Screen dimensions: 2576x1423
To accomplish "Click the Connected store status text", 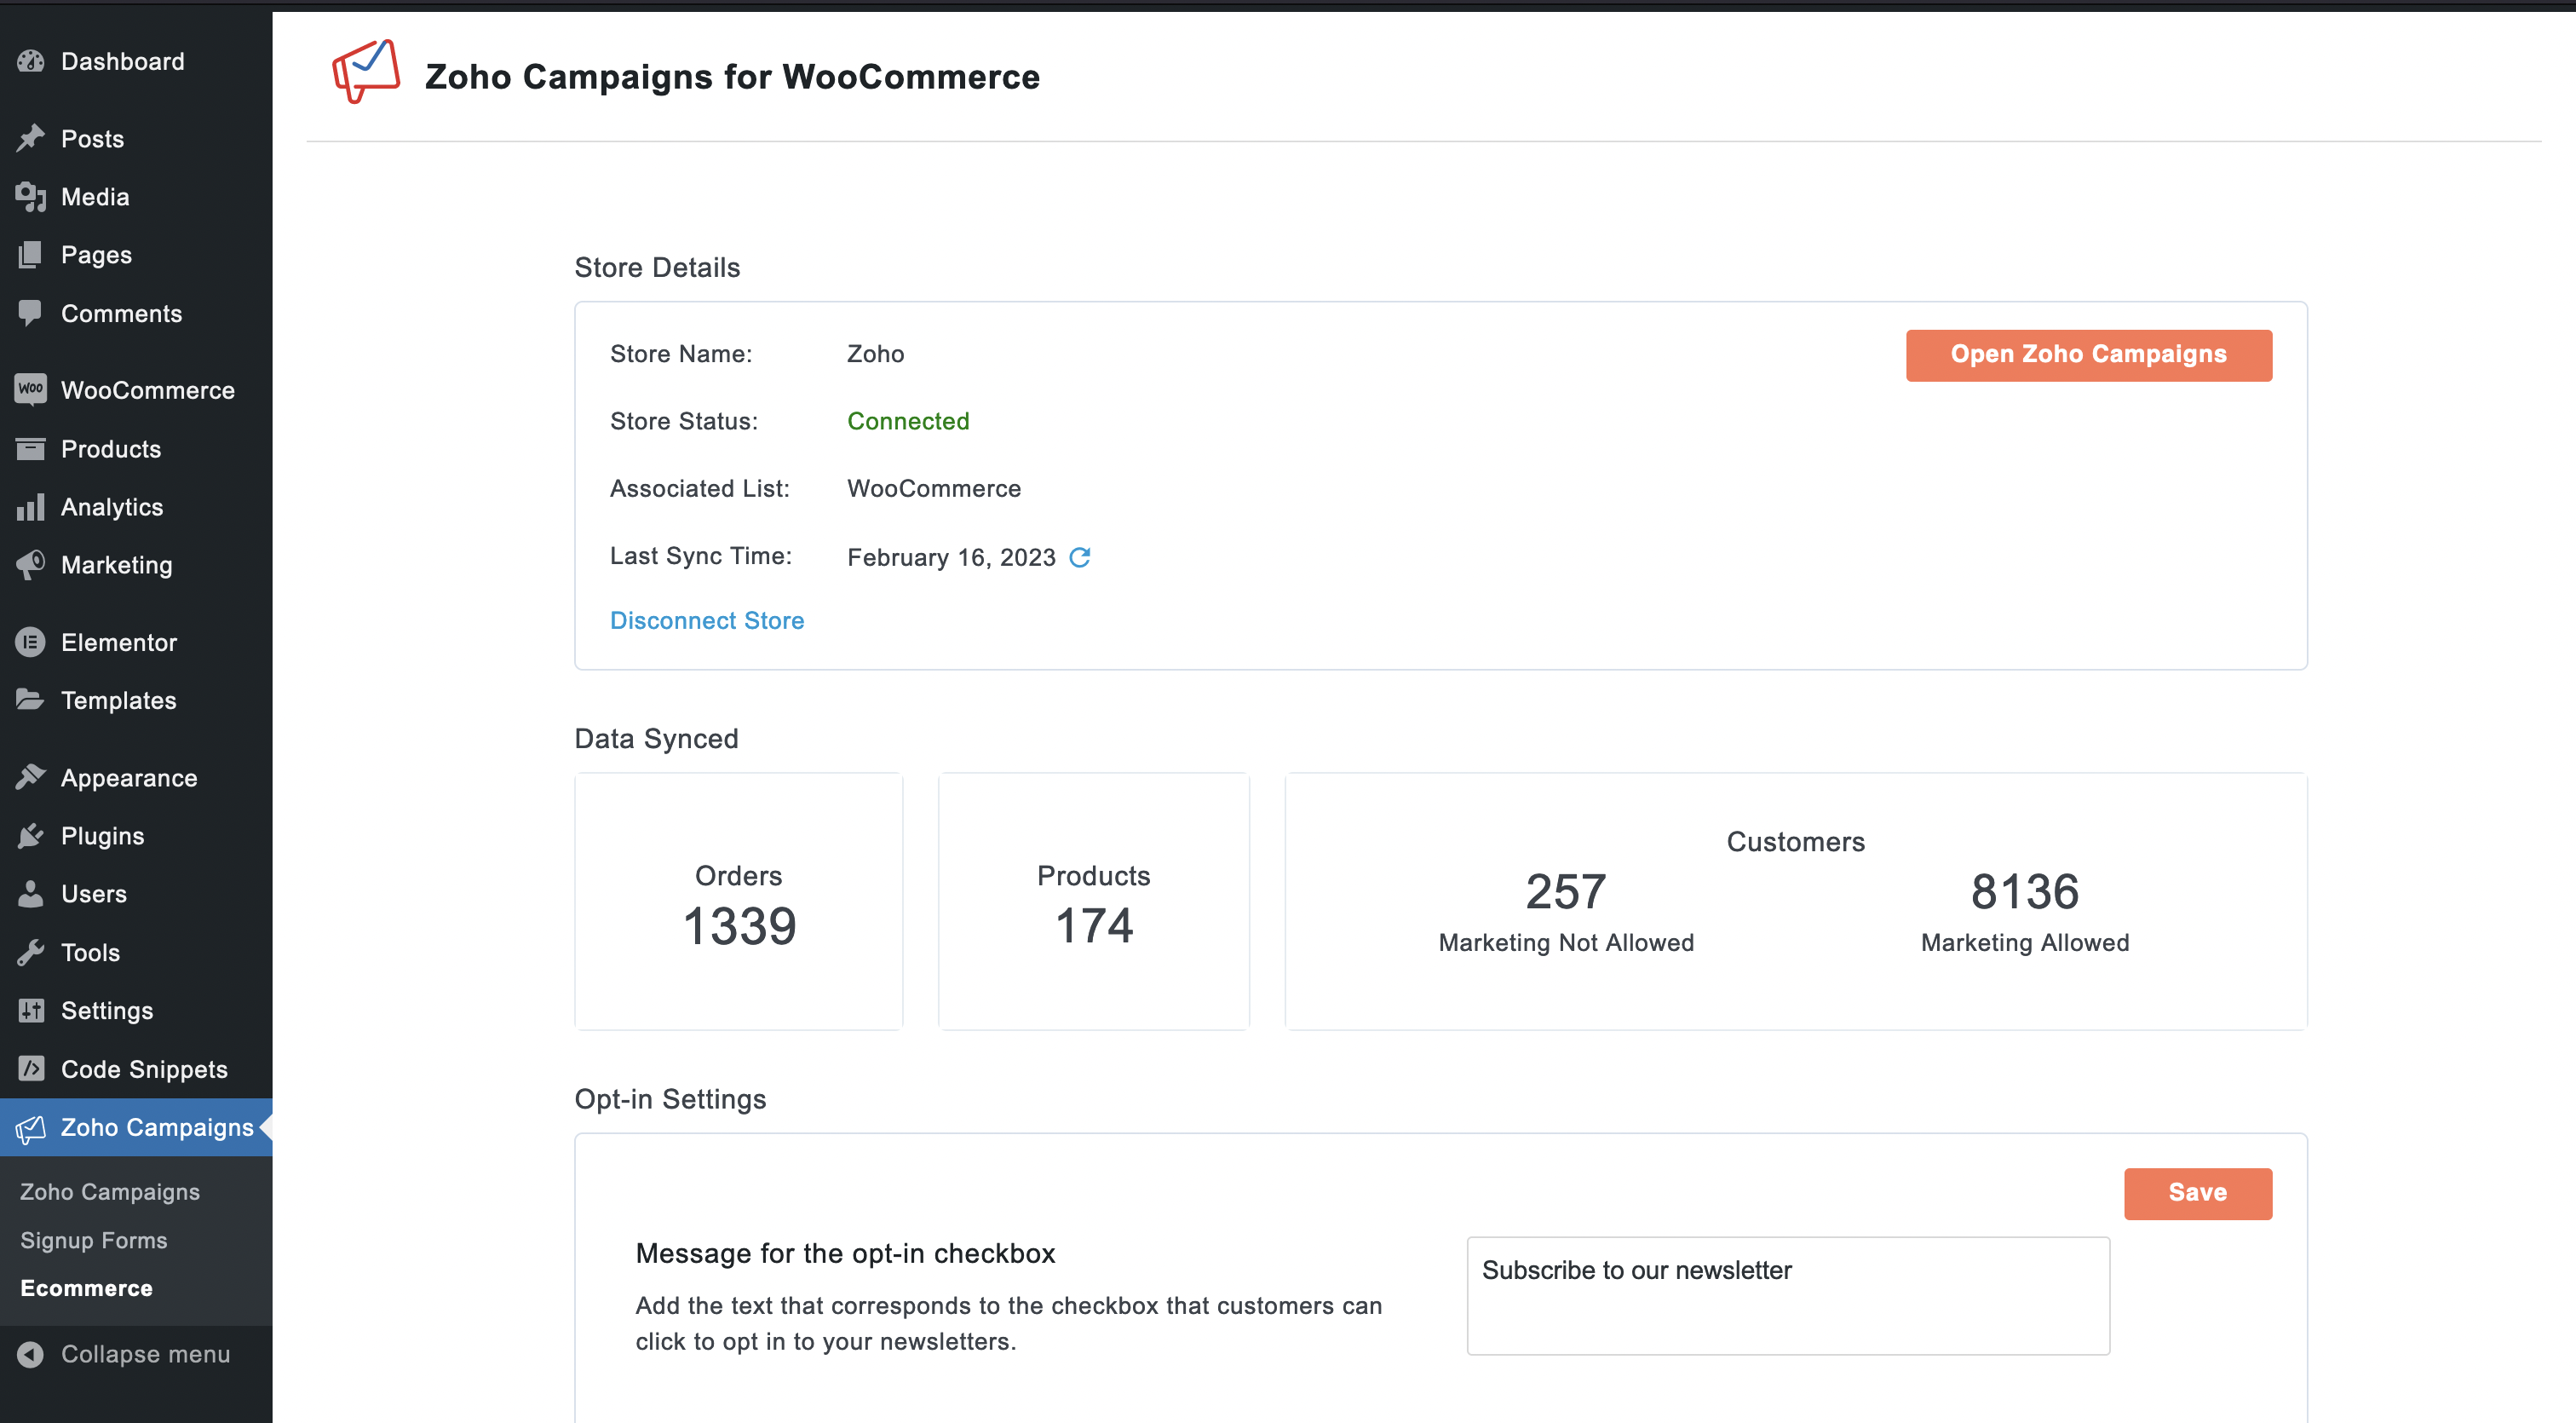I will 908,421.
